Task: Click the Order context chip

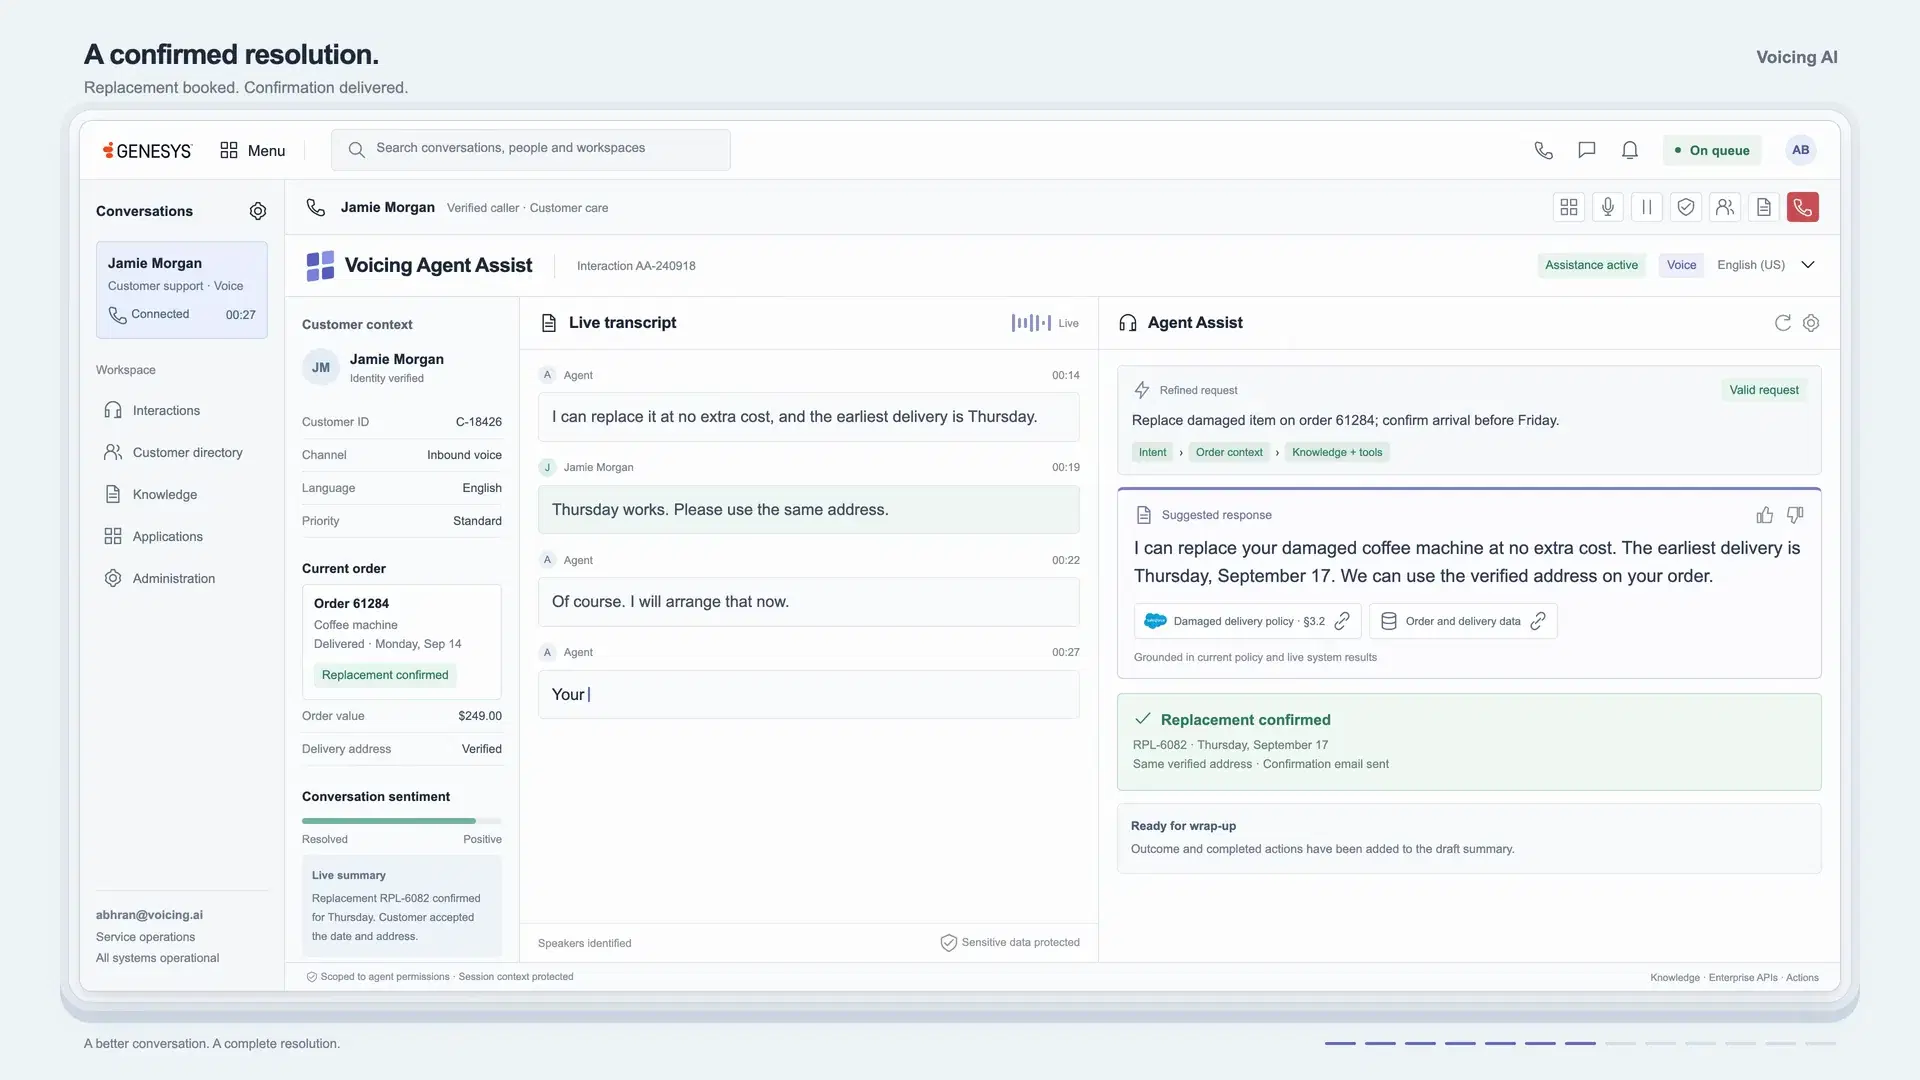Action: pos(1229,453)
